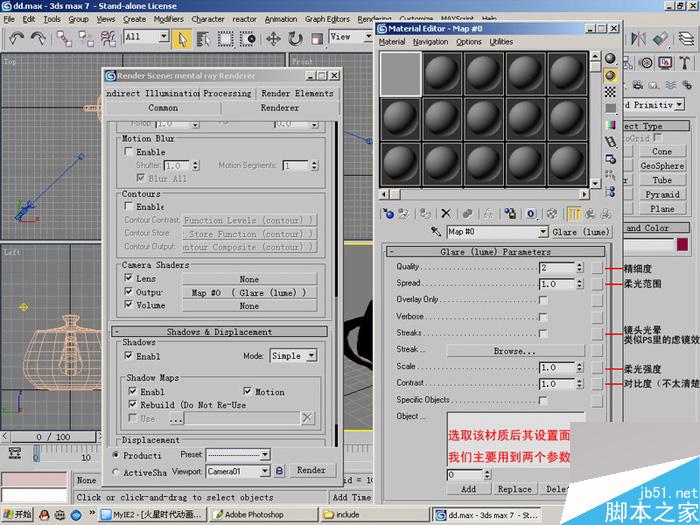Toggle Window/Crossing selection mode

coord(247,39)
